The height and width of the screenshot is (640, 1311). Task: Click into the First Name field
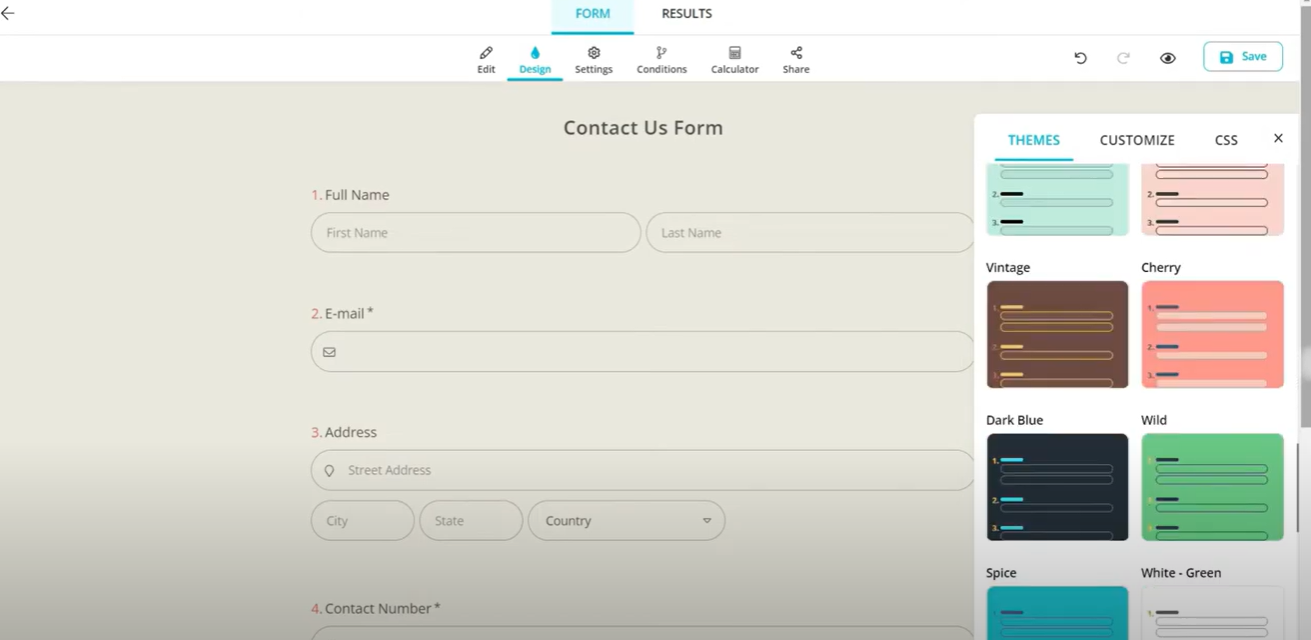[475, 232]
